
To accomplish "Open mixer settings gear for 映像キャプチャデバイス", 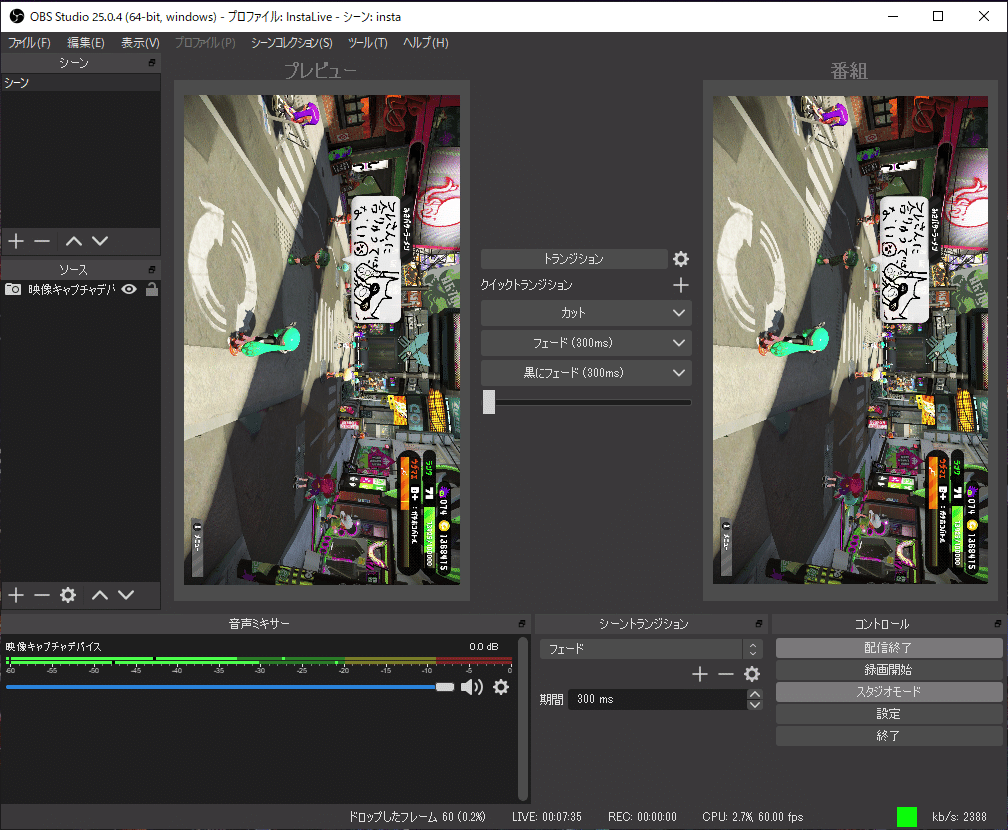I will (x=501, y=687).
